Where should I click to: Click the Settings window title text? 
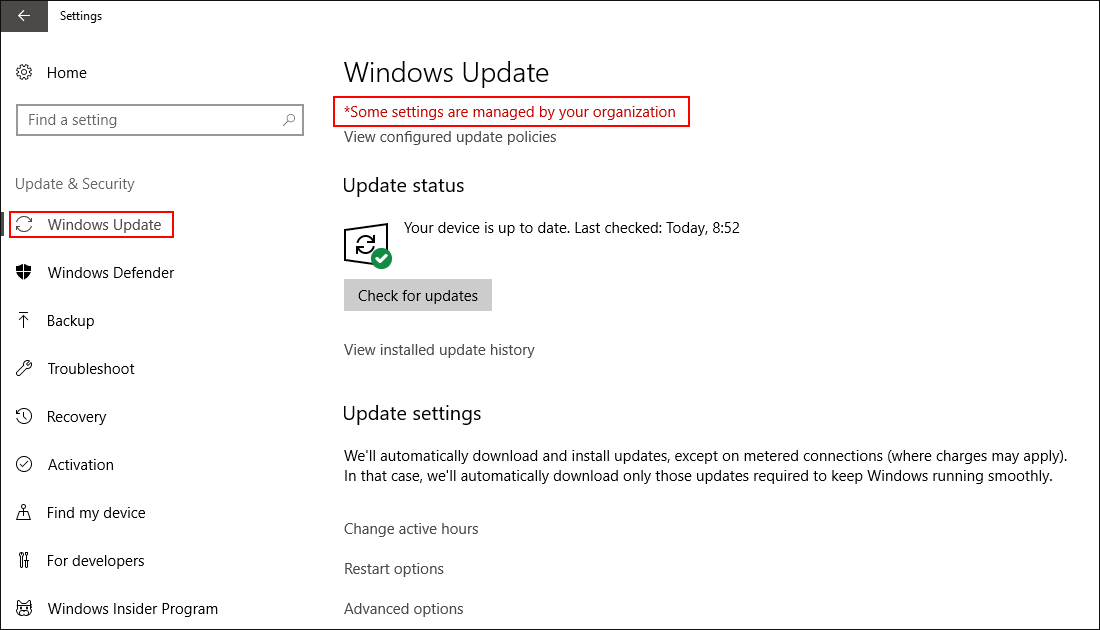pyautogui.click(x=81, y=15)
